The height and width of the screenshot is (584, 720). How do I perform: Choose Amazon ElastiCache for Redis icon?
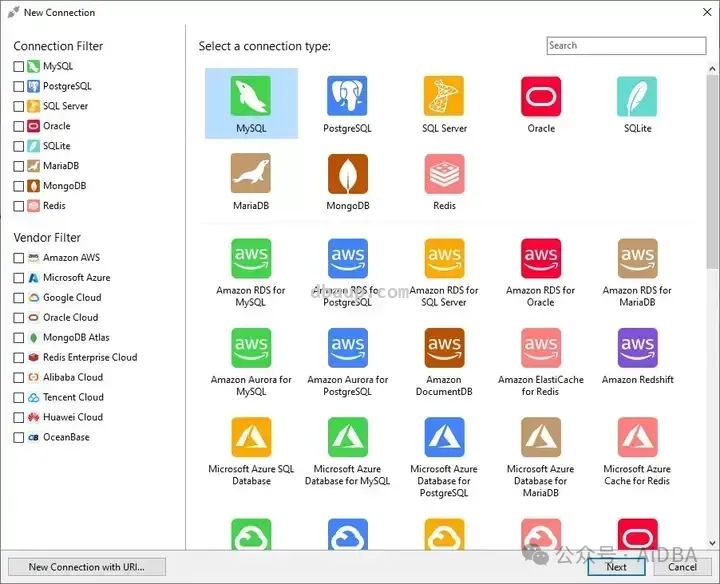click(541, 348)
